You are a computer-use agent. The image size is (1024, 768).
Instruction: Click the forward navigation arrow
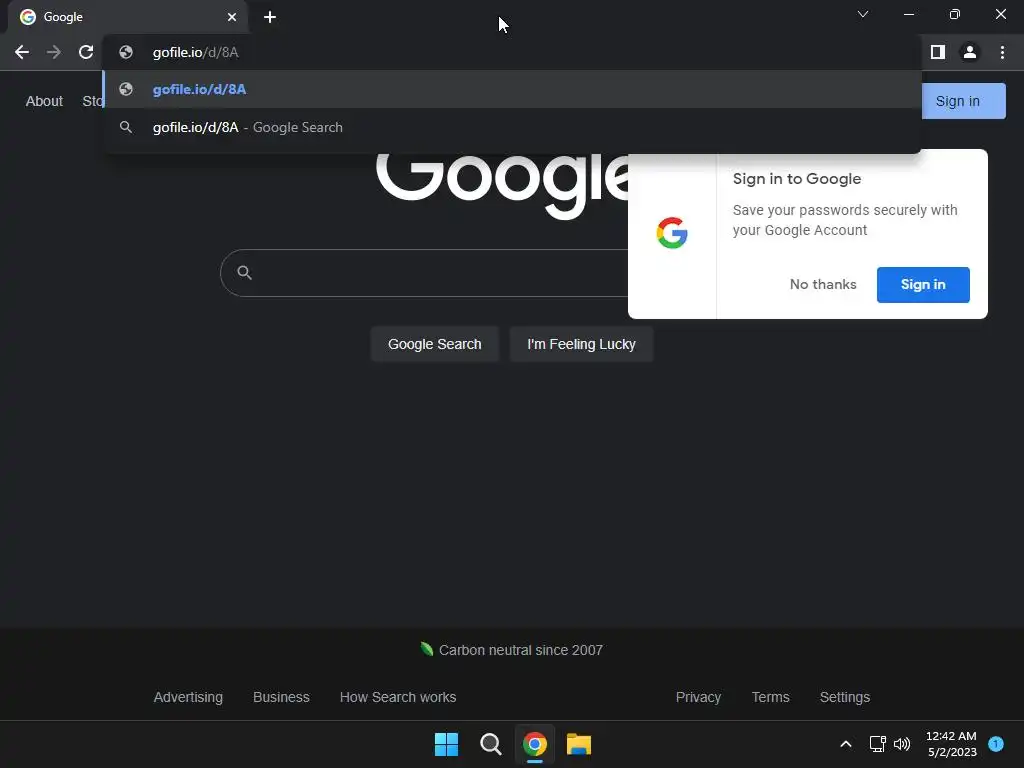[54, 52]
